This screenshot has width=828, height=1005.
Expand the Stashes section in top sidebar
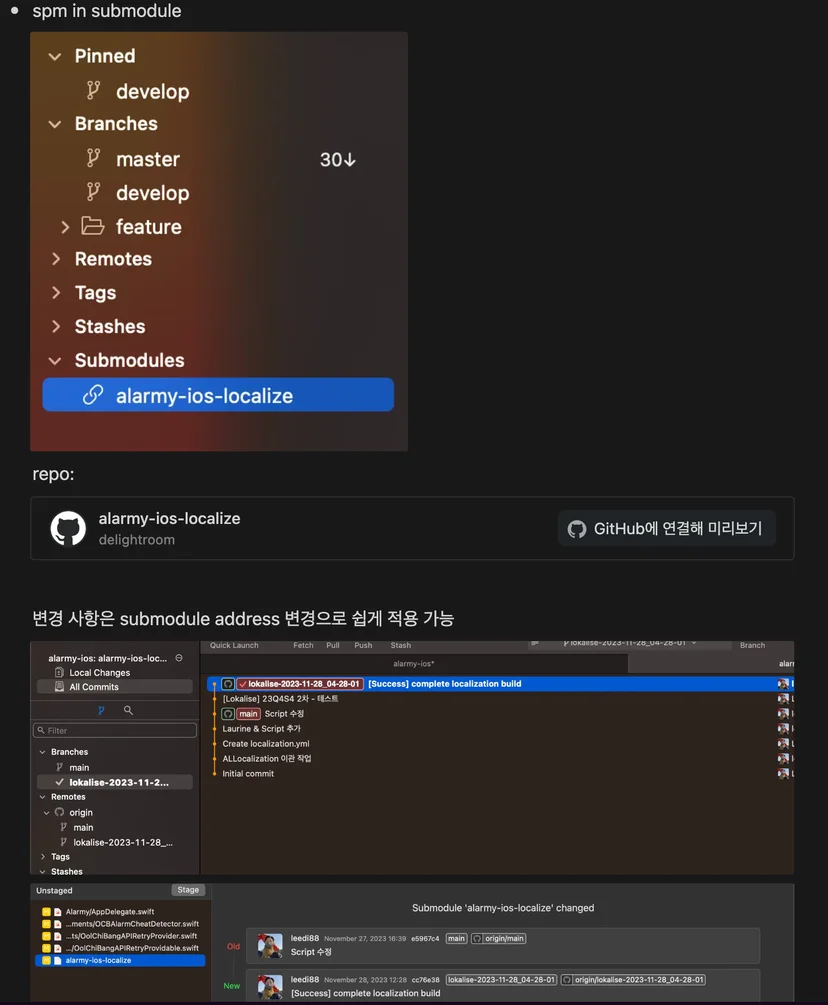click(x=56, y=326)
